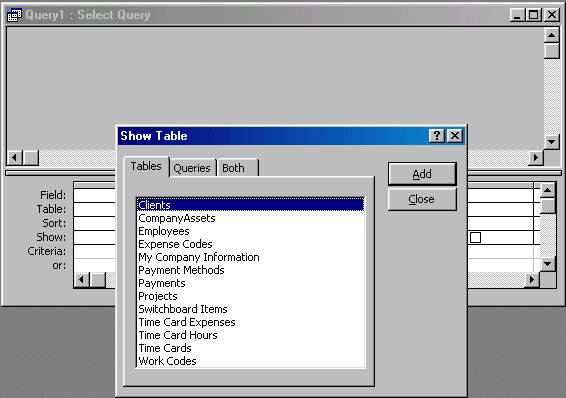Select the Projects table
The height and width of the screenshot is (398, 566).
pyautogui.click(x=251, y=296)
